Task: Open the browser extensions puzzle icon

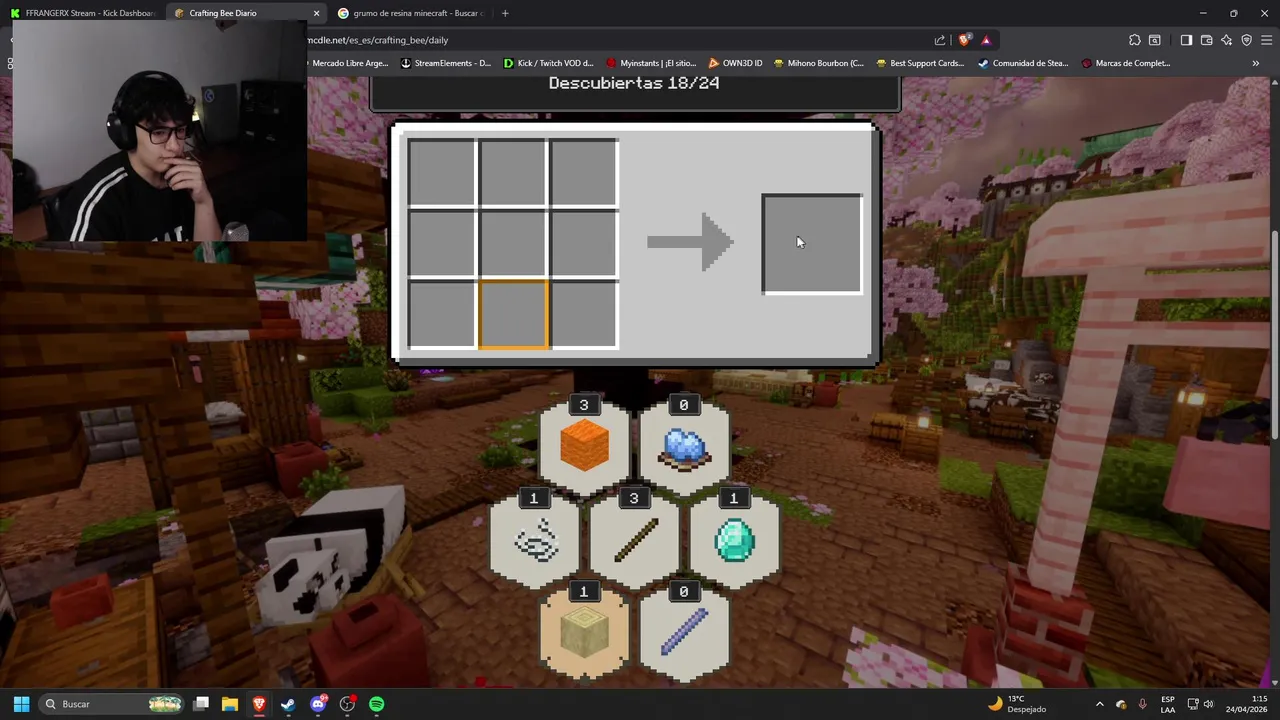Action: click(1134, 40)
